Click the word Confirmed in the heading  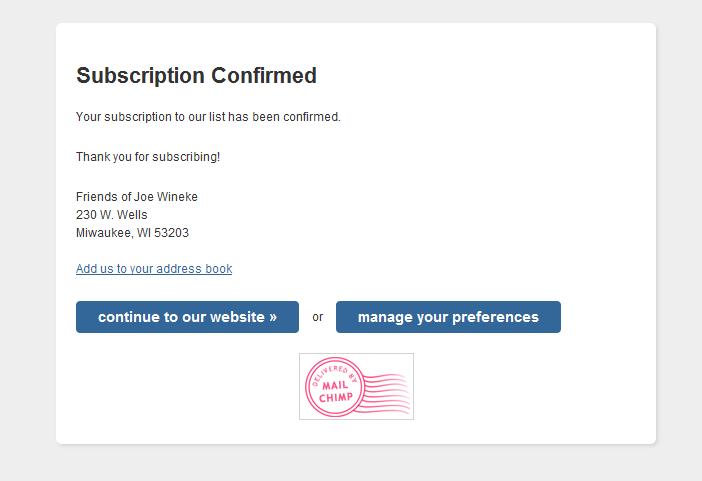pyautogui.click(x=264, y=75)
